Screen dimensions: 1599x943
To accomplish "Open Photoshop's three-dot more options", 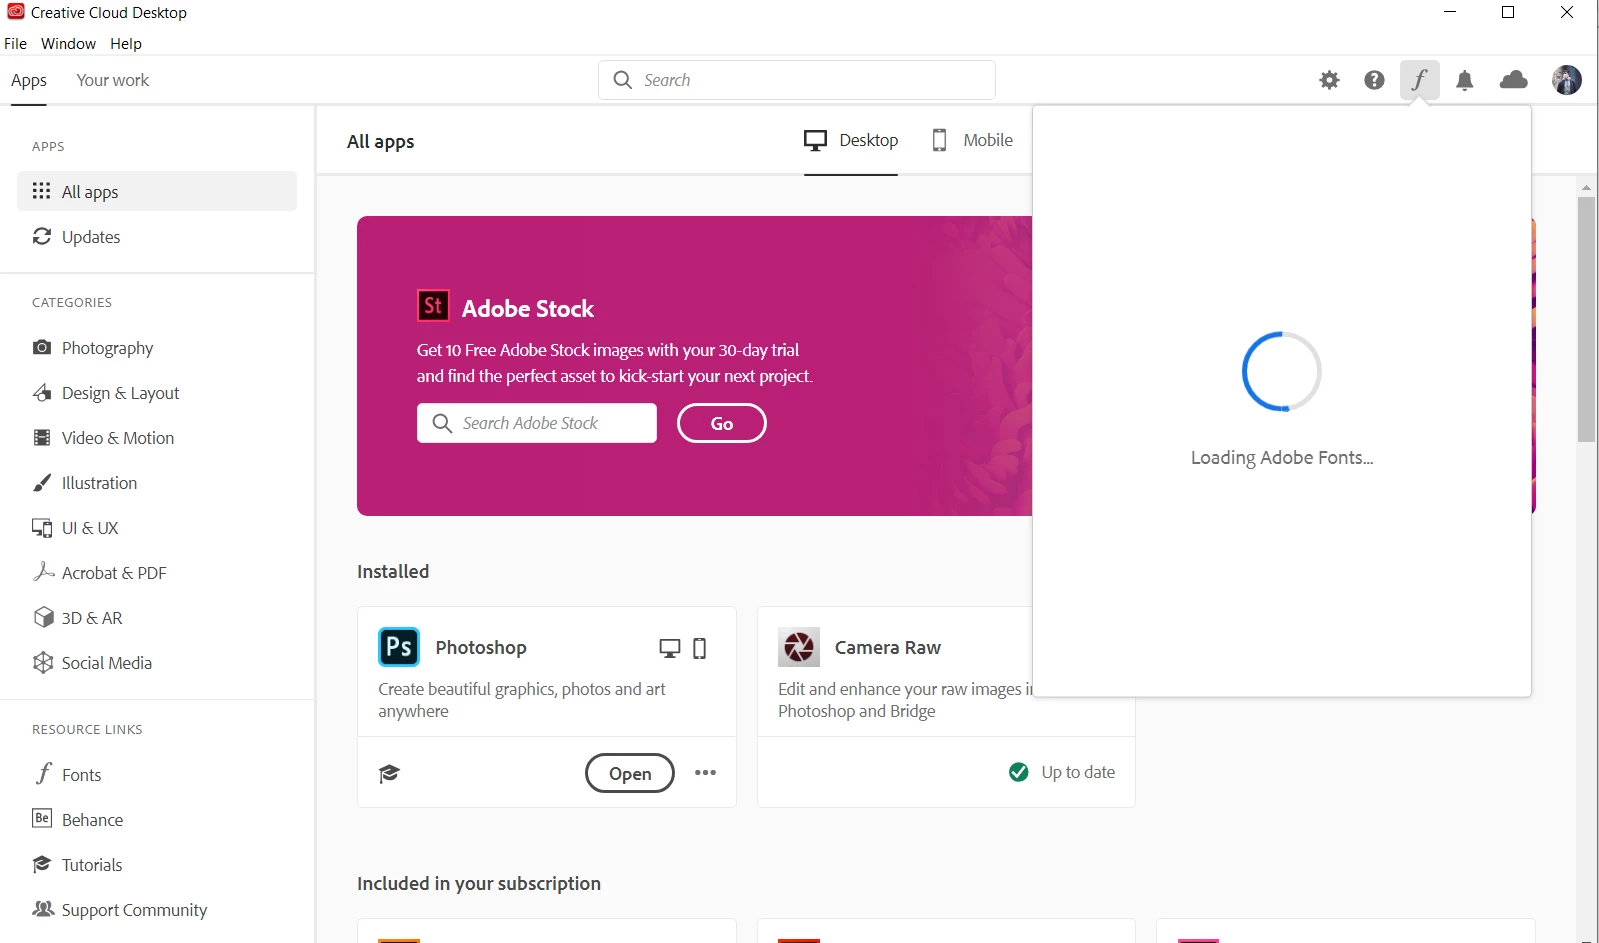I will pos(705,772).
